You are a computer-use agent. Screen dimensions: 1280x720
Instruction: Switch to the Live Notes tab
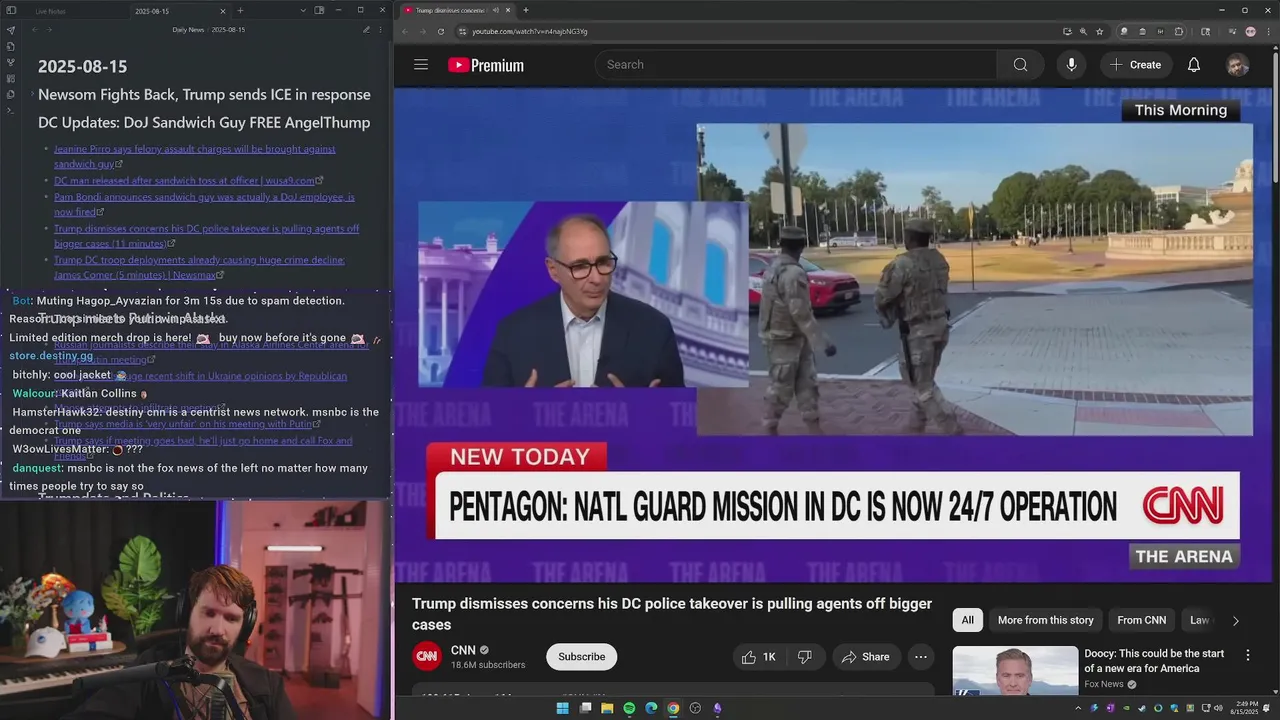(x=51, y=11)
